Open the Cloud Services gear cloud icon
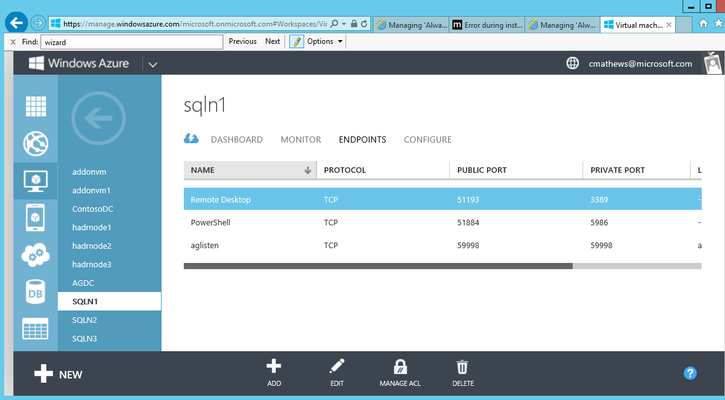Image resolution: width=725 pixels, height=400 pixels. (x=36, y=255)
